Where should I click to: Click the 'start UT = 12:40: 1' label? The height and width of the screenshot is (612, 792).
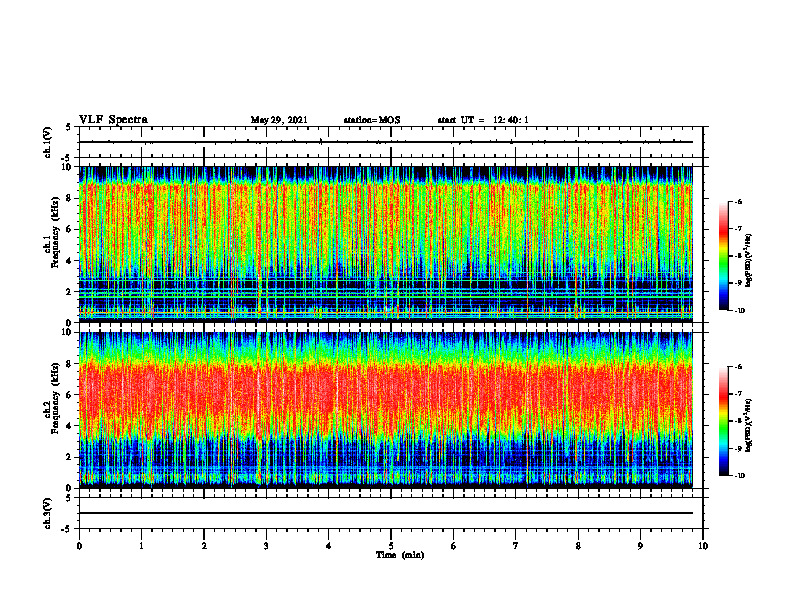click(x=483, y=120)
